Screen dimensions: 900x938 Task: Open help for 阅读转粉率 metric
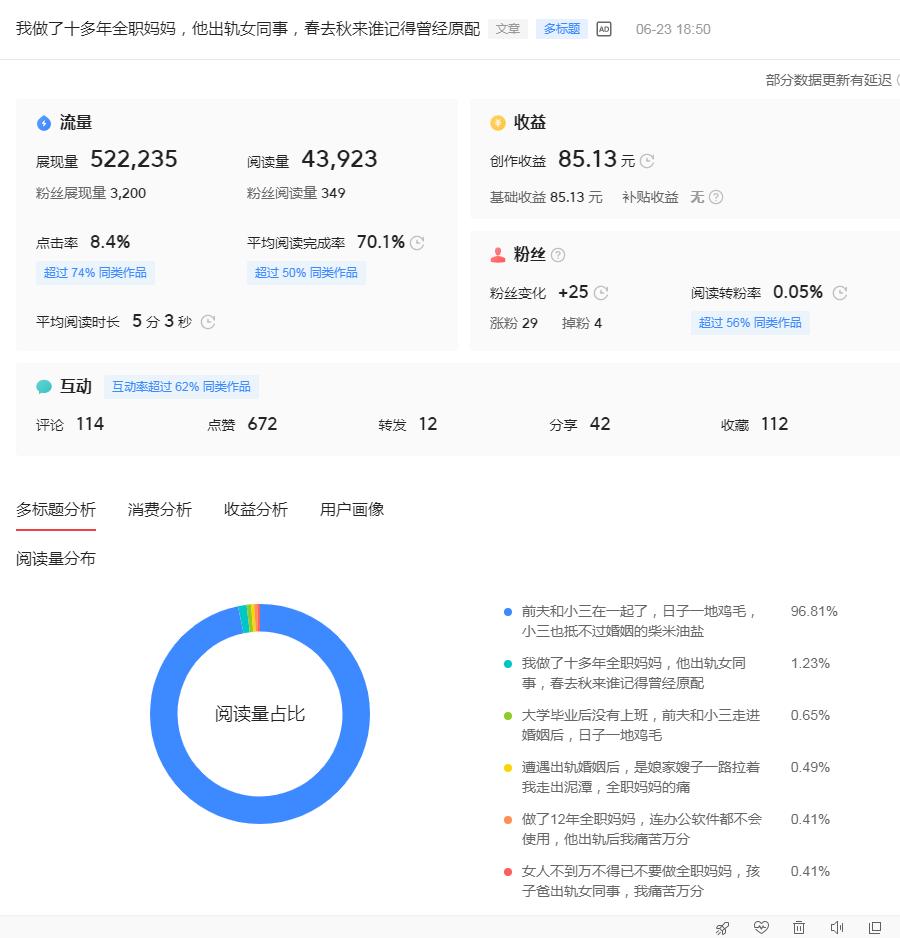(840, 293)
